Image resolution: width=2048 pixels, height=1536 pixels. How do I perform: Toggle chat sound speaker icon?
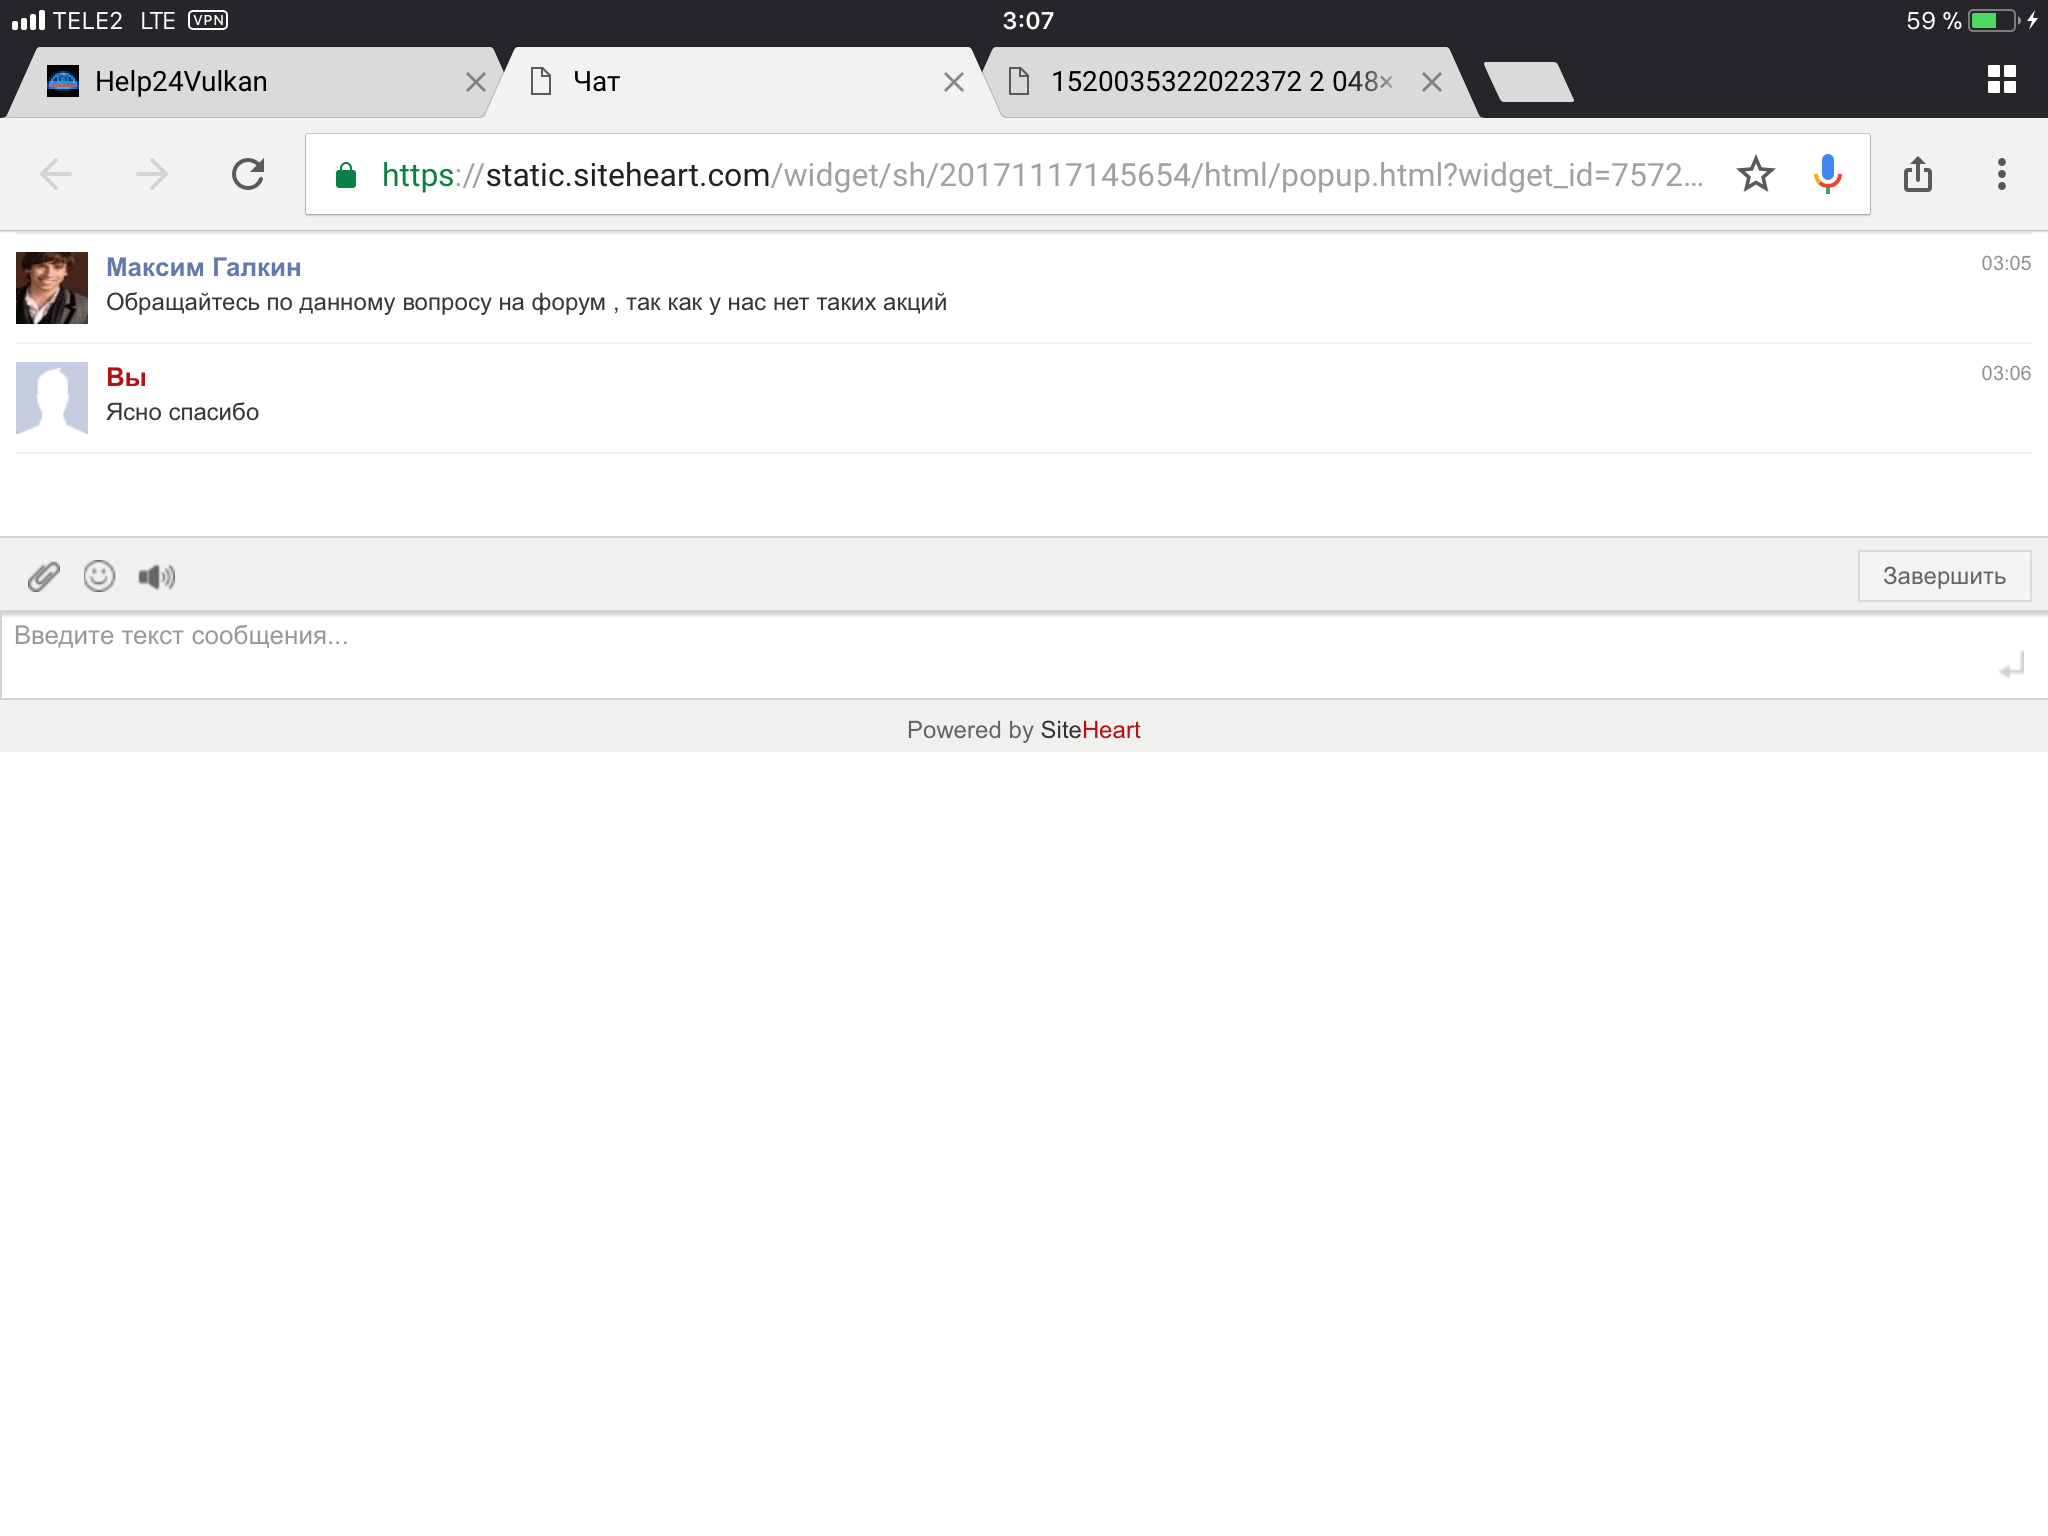pos(156,576)
